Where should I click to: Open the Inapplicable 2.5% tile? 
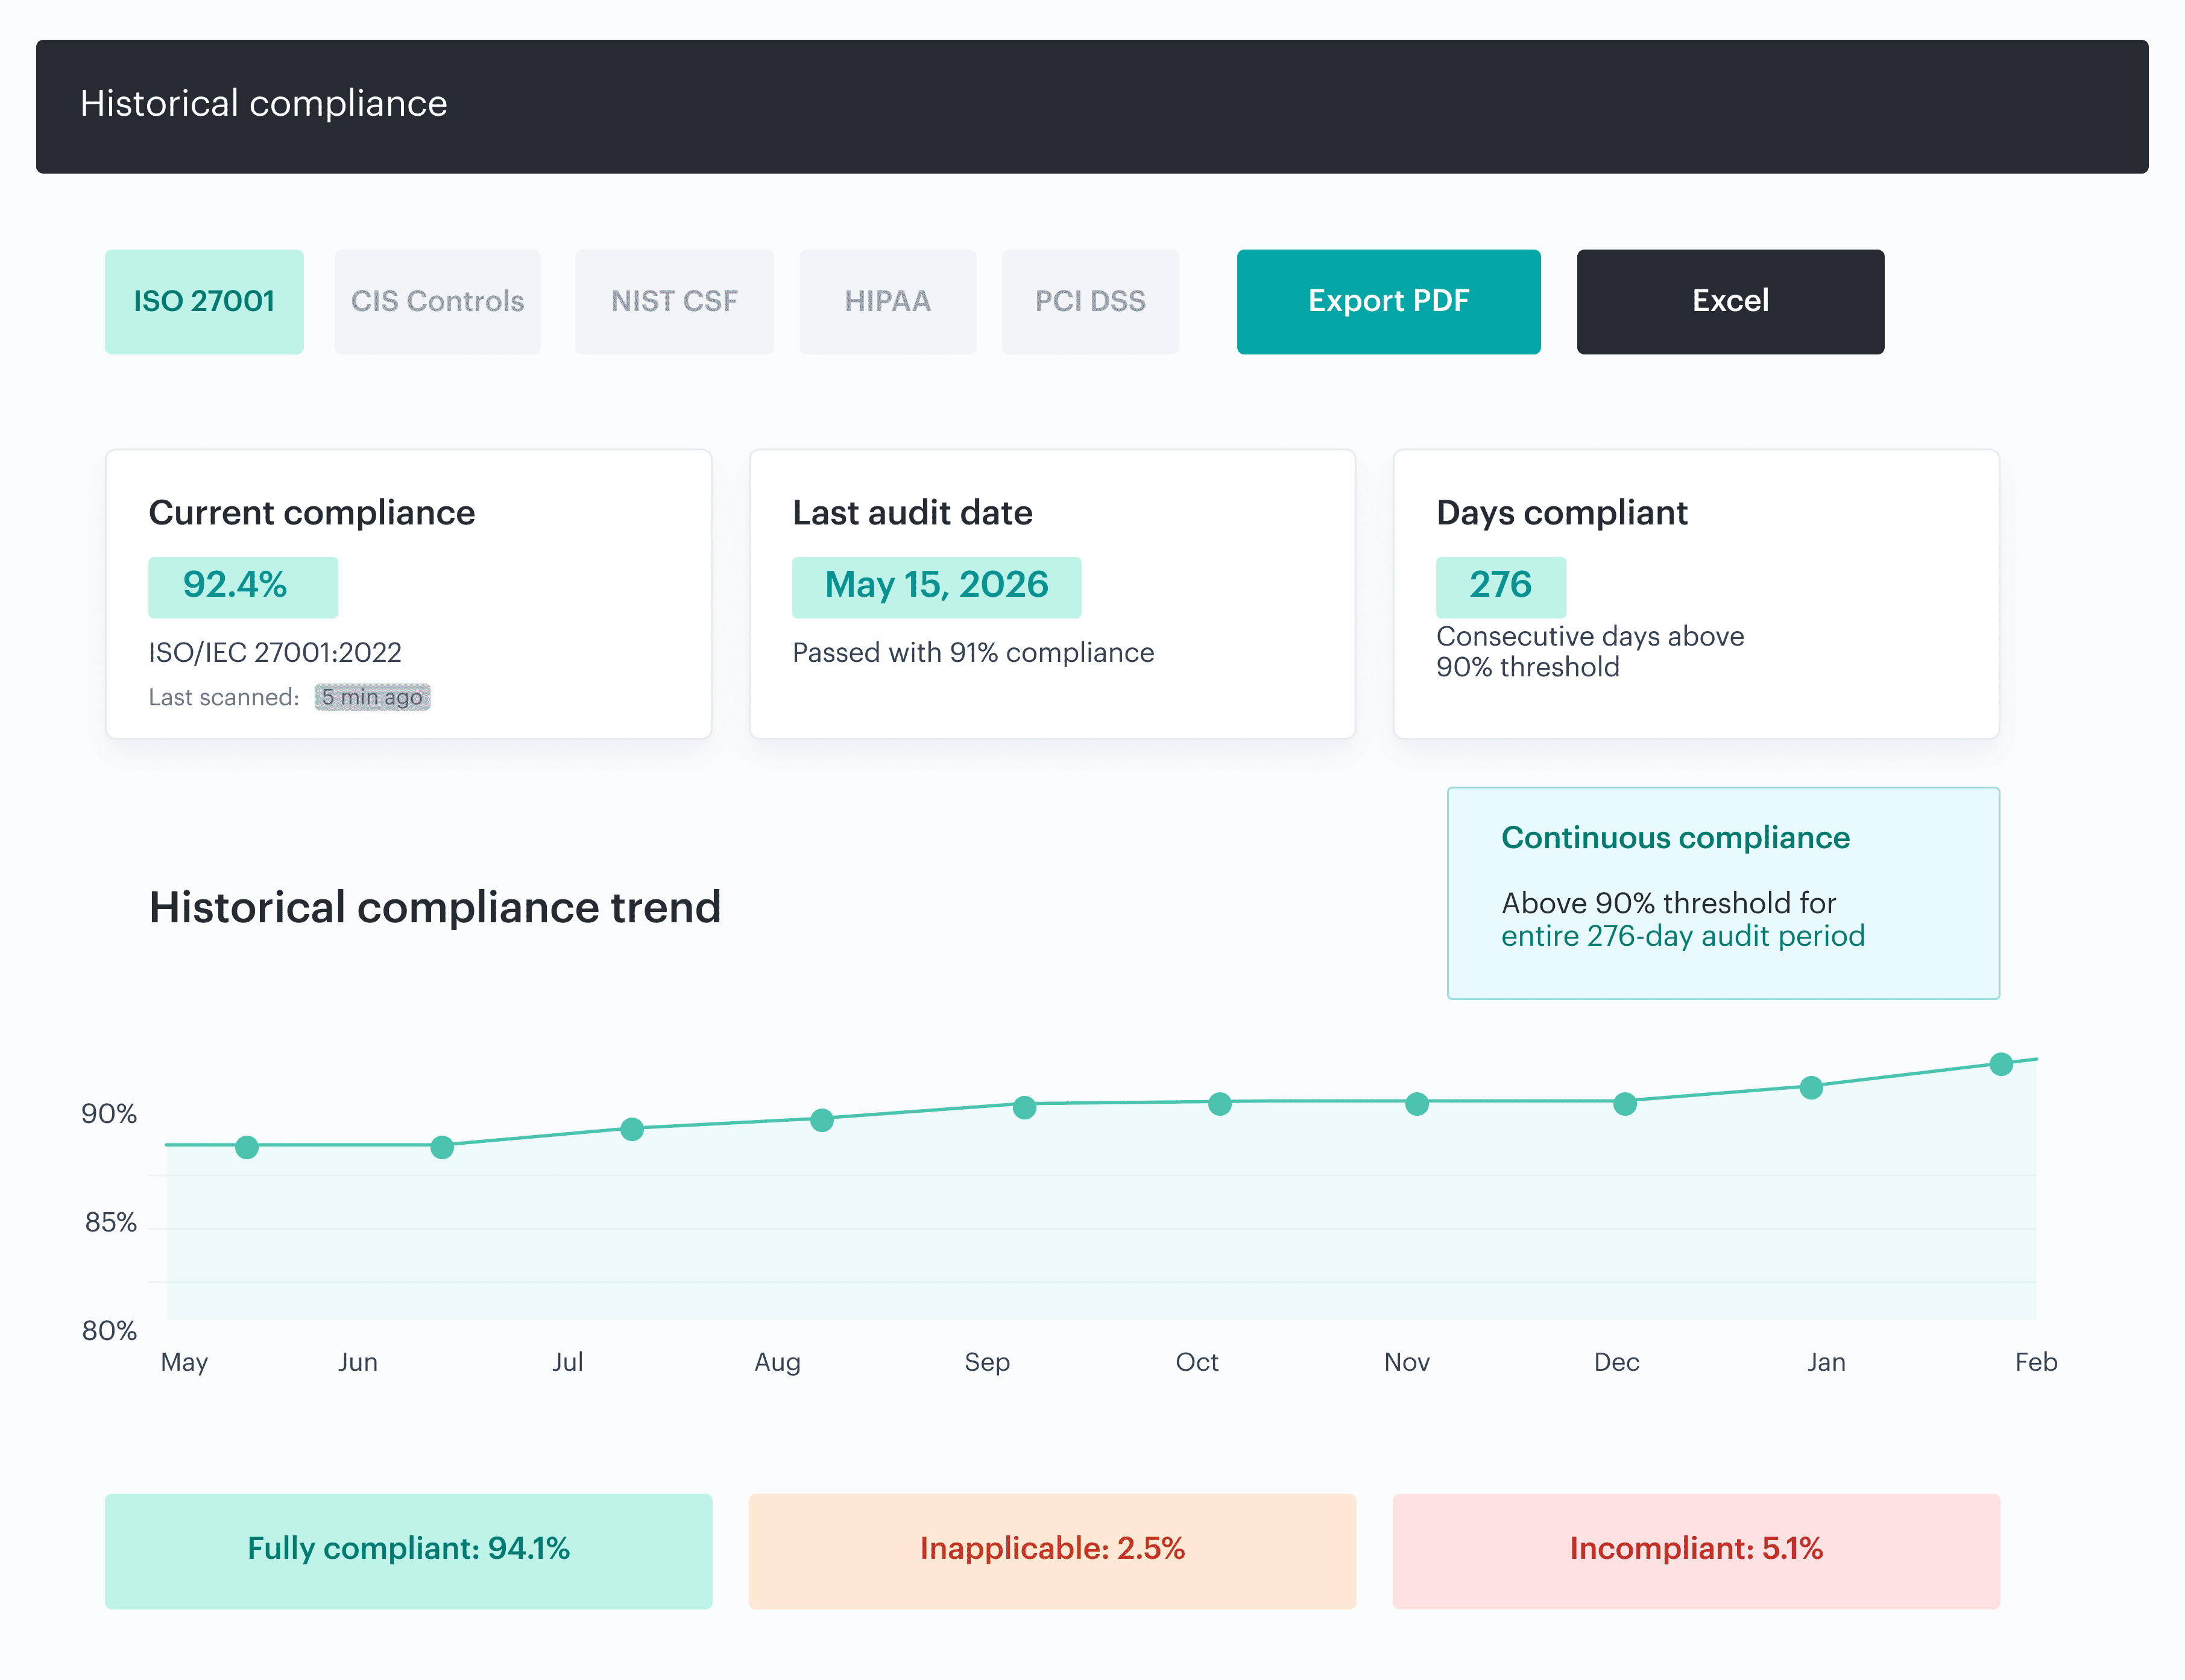pyautogui.click(x=1052, y=1550)
